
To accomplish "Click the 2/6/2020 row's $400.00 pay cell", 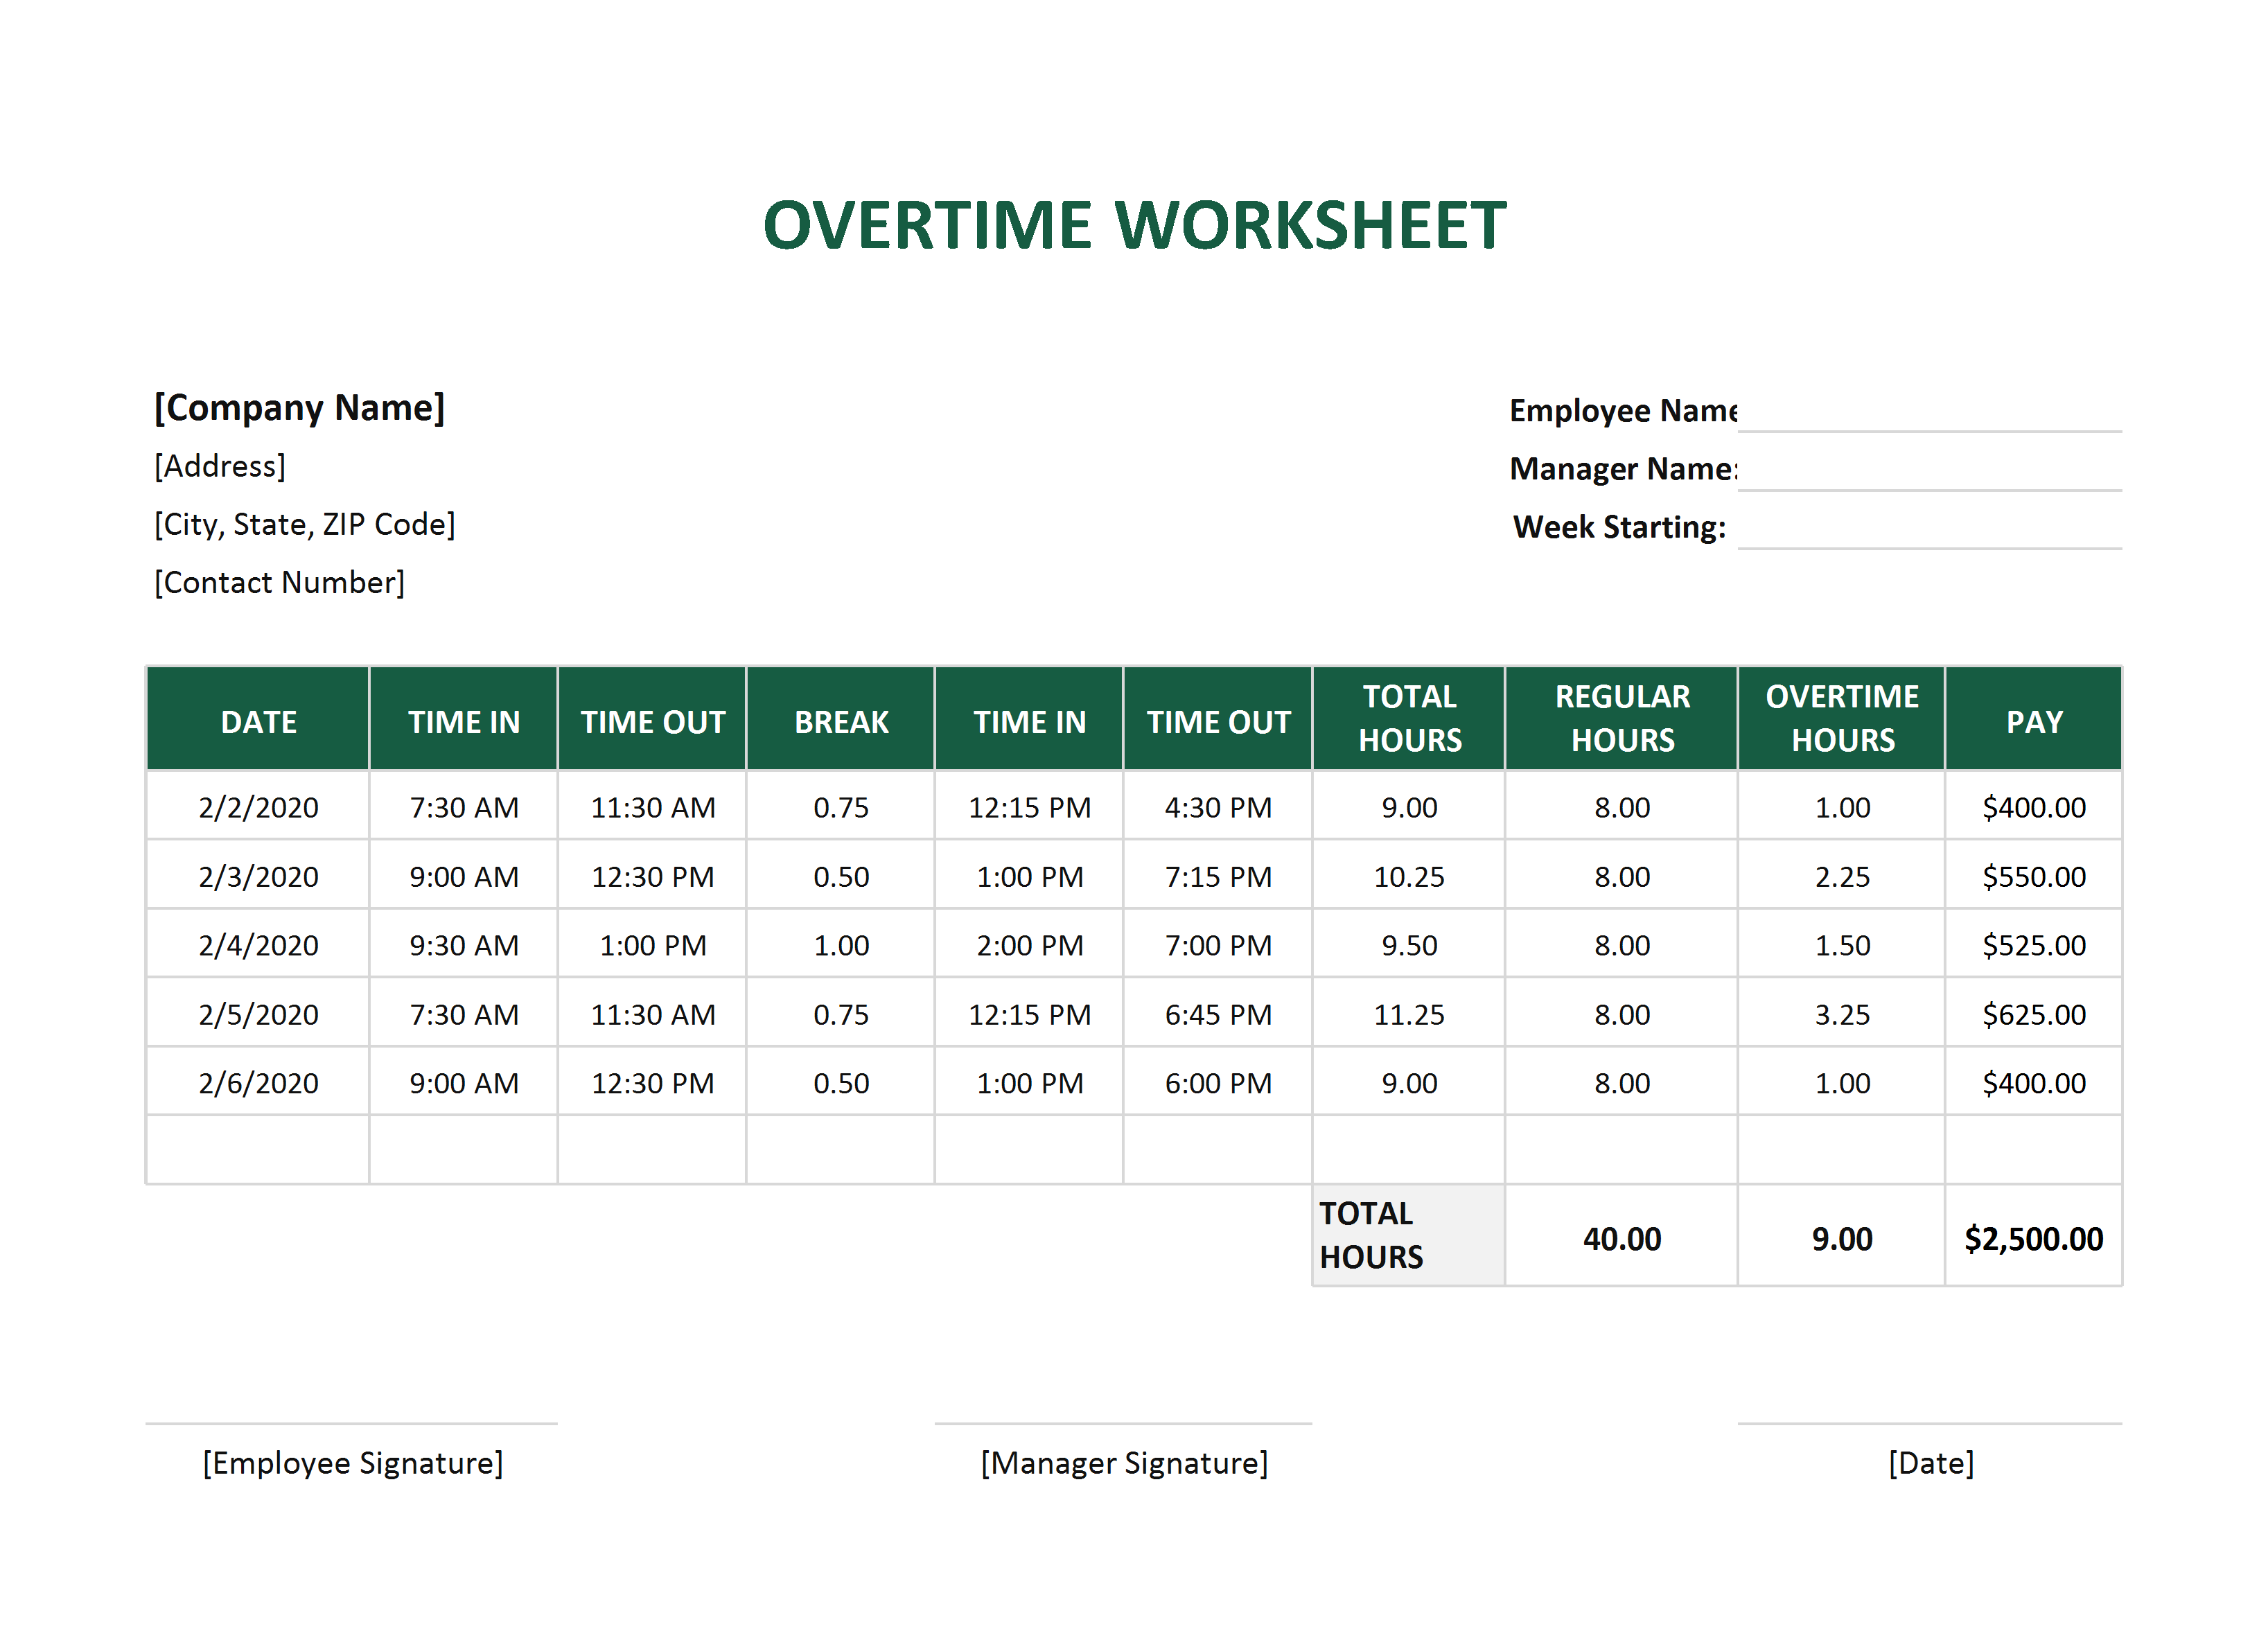I will (x=2034, y=1083).
